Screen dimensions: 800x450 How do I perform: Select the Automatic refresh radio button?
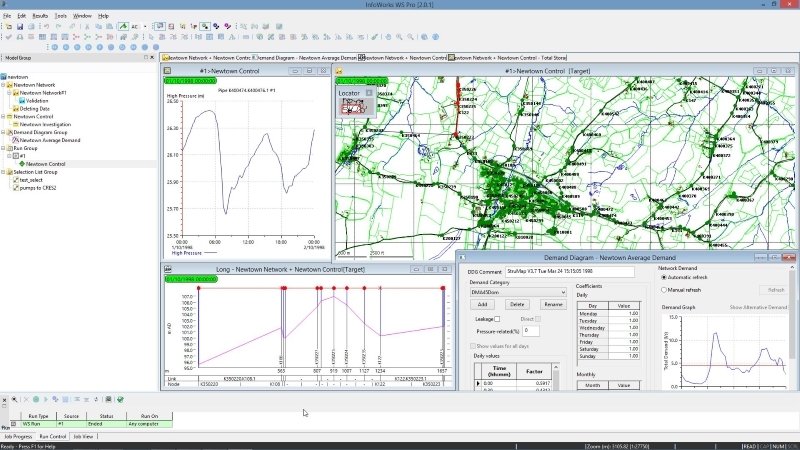tap(664, 278)
